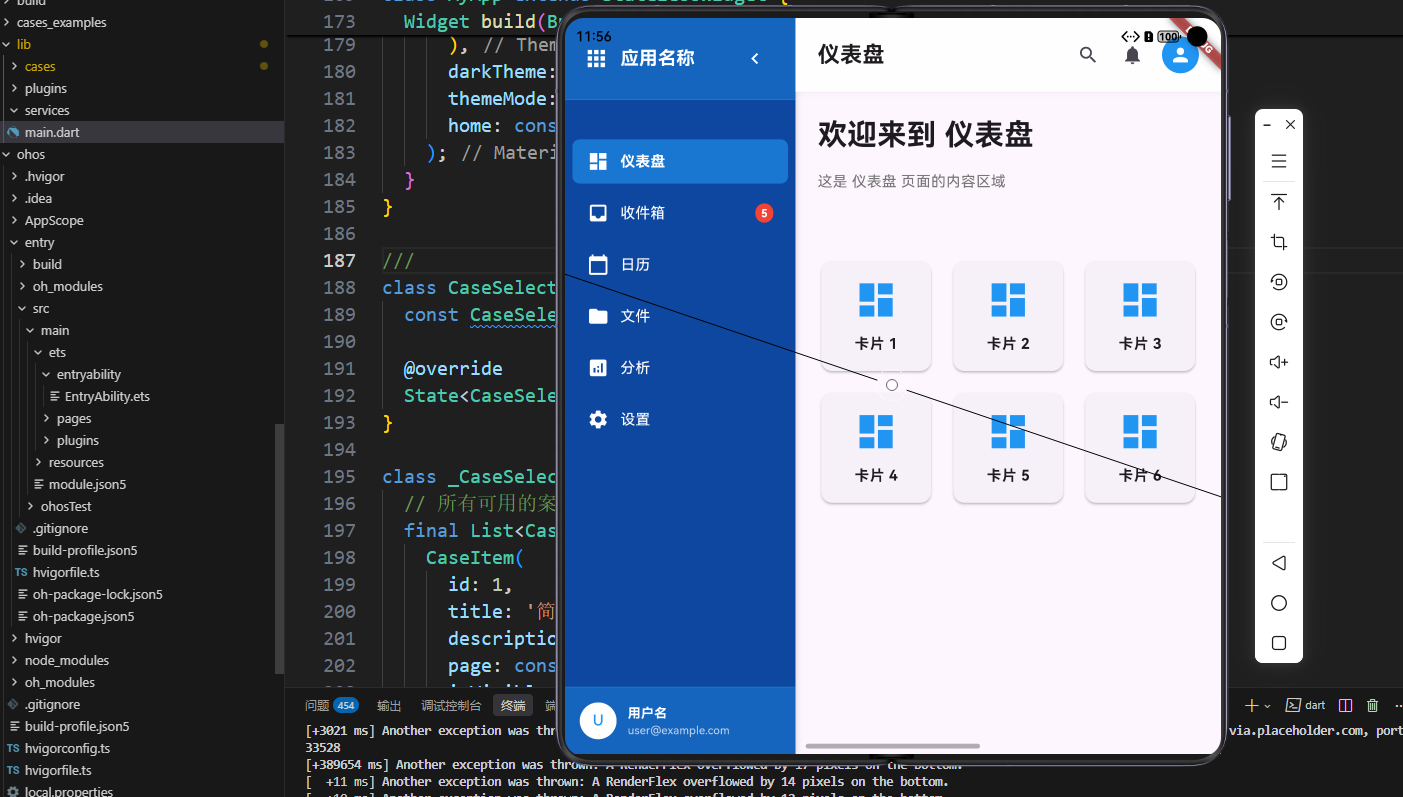The height and width of the screenshot is (797, 1403).
Task: Open search in the dashboard app header
Action: coord(1088,56)
